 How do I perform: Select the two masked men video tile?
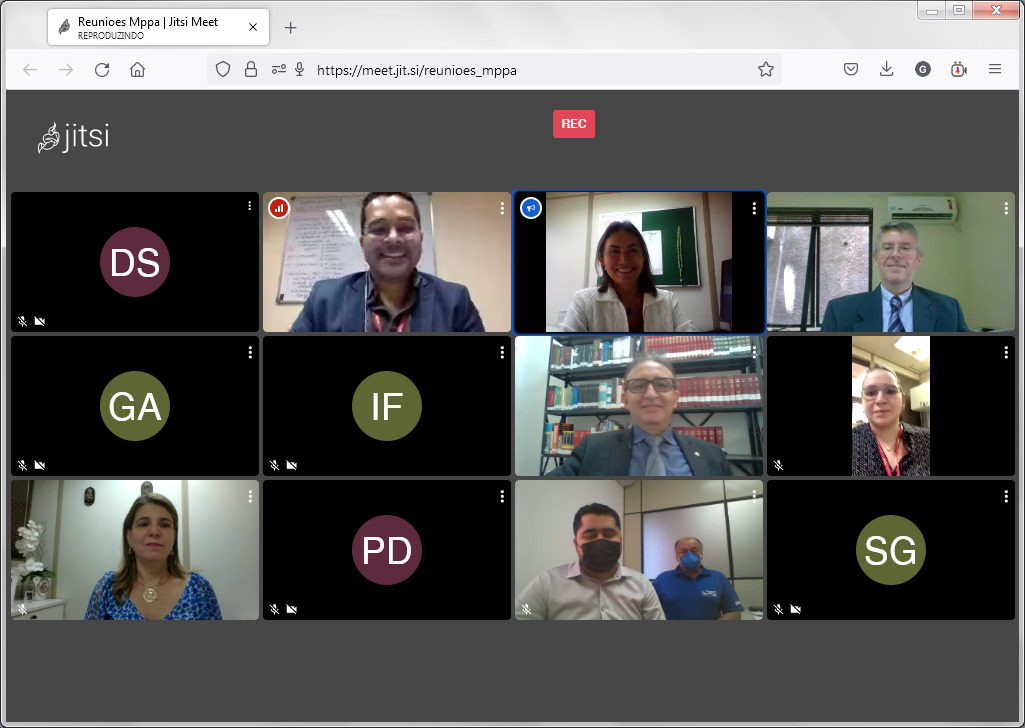(x=639, y=550)
